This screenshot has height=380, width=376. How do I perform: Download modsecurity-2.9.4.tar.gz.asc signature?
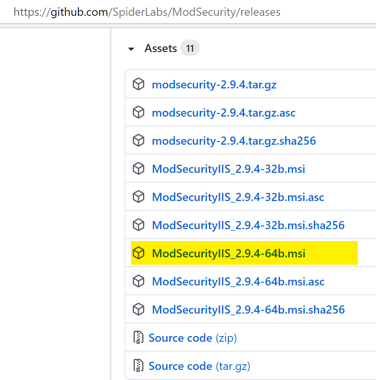click(224, 113)
